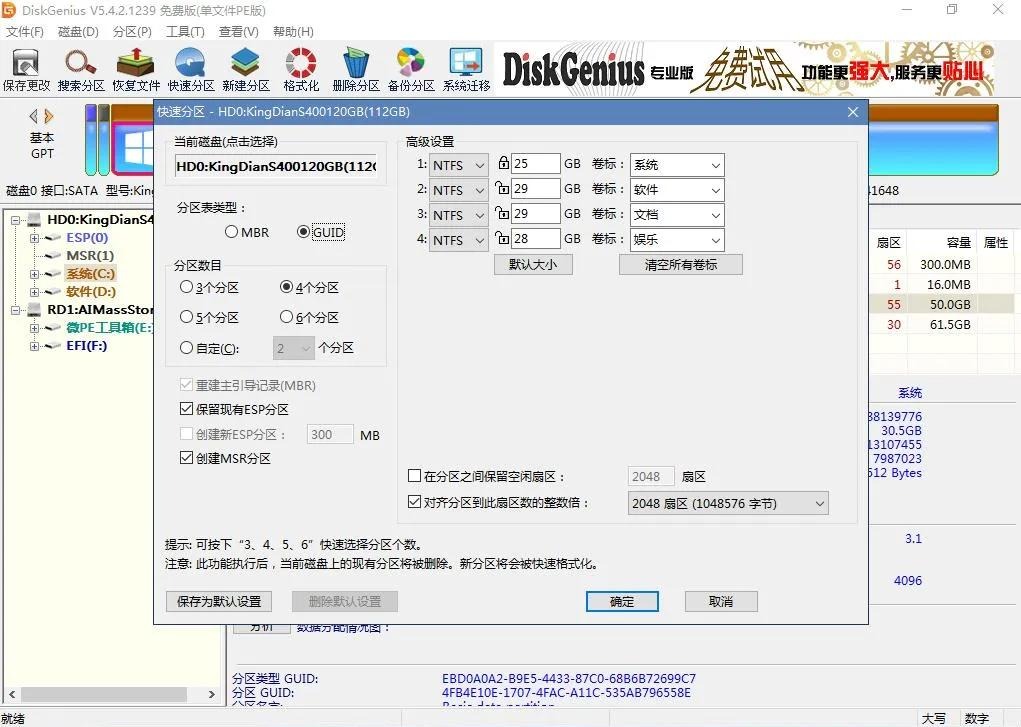Select 软件(D:) in the disk tree

[x=91, y=291]
